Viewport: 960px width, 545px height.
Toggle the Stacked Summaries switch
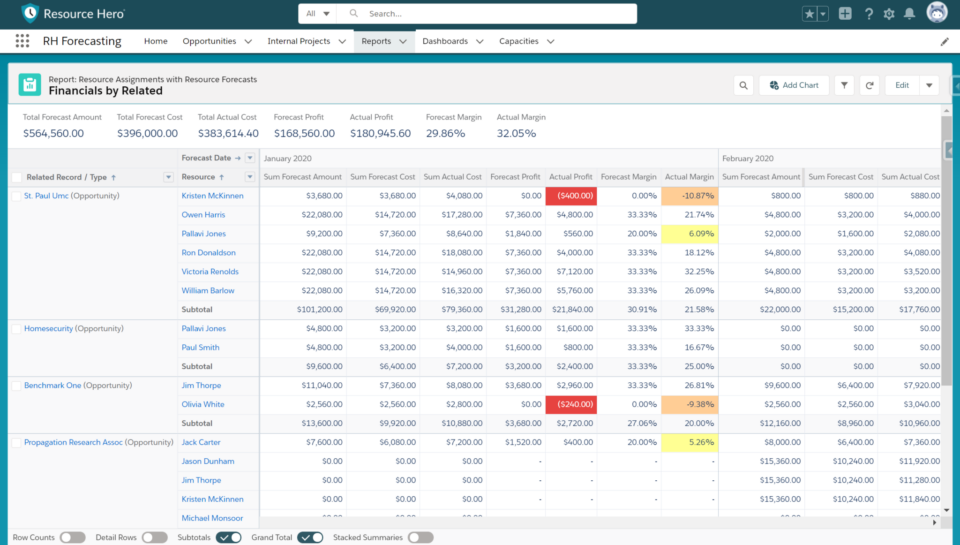pyautogui.click(x=421, y=537)
